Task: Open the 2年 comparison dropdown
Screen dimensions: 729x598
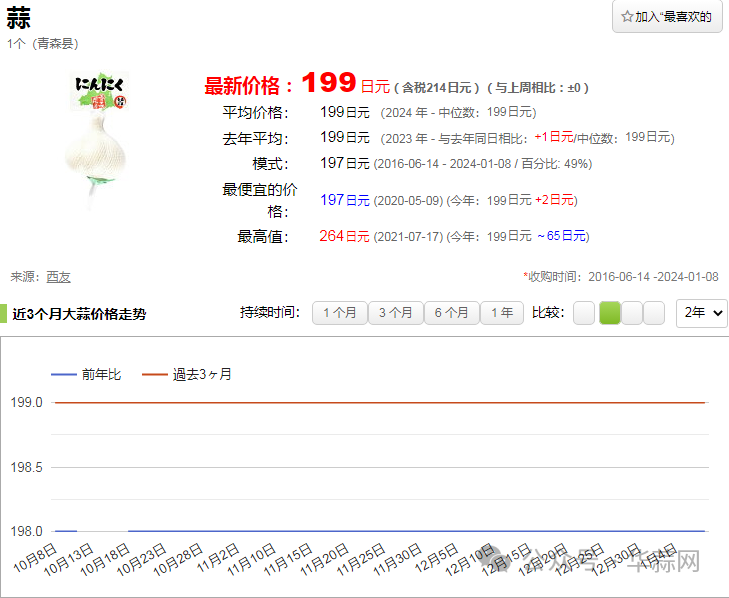Action: (x=702, y=313)
